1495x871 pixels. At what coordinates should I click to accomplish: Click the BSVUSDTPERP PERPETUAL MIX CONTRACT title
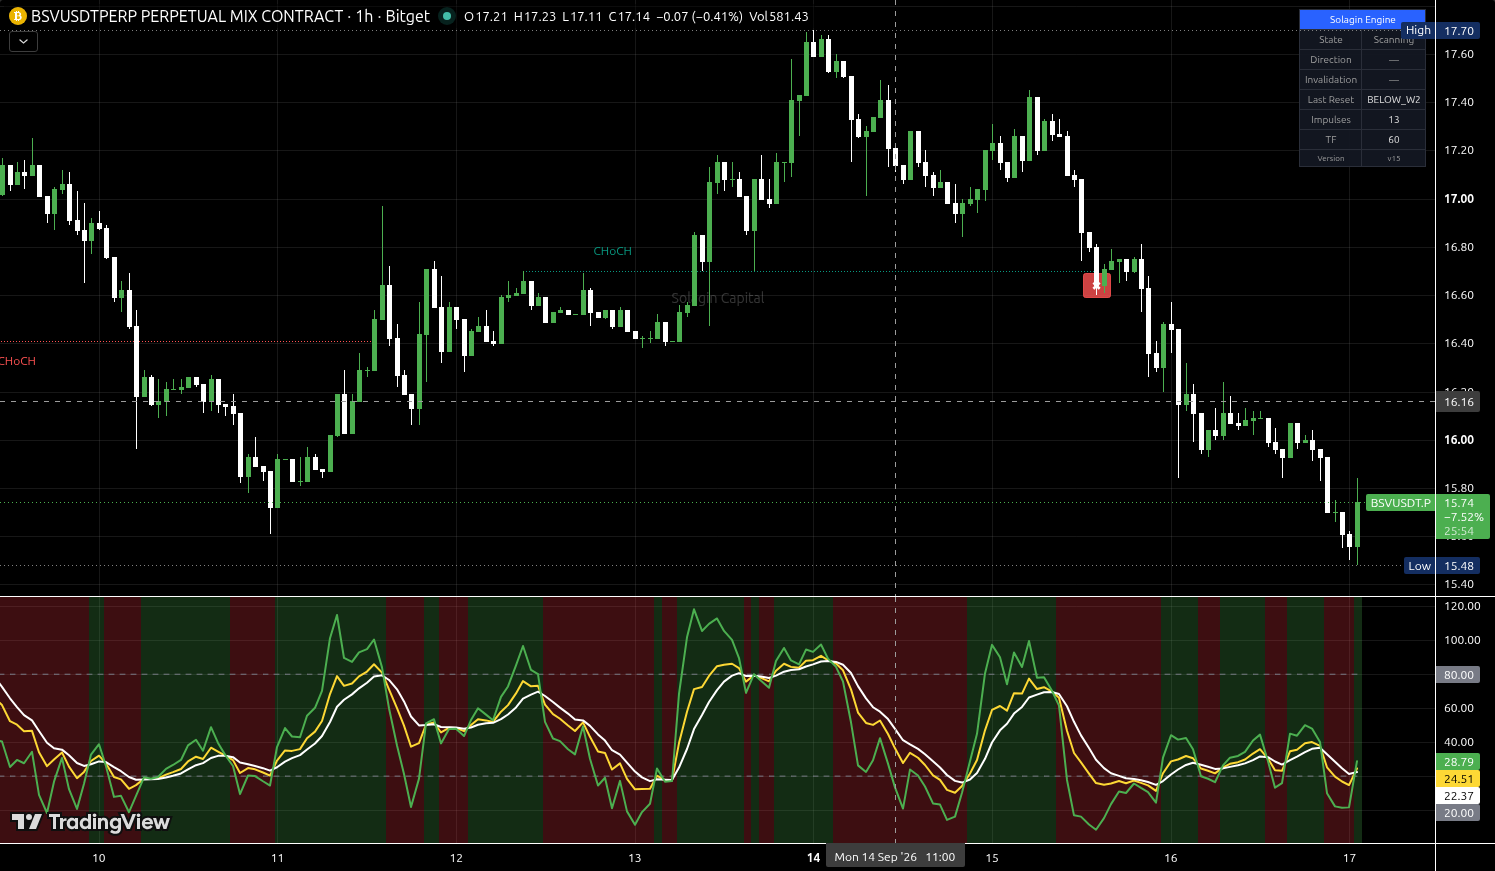click(x=187, y=16)
